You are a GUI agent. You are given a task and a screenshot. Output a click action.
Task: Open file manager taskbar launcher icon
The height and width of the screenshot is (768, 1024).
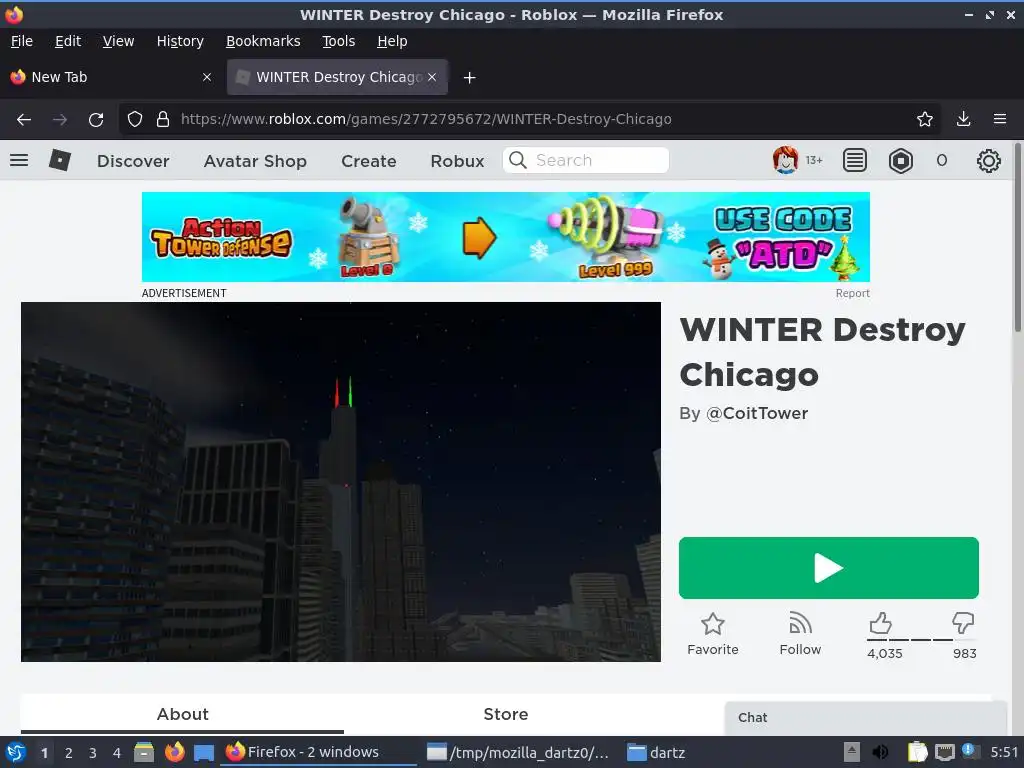(x=144, y=752)
